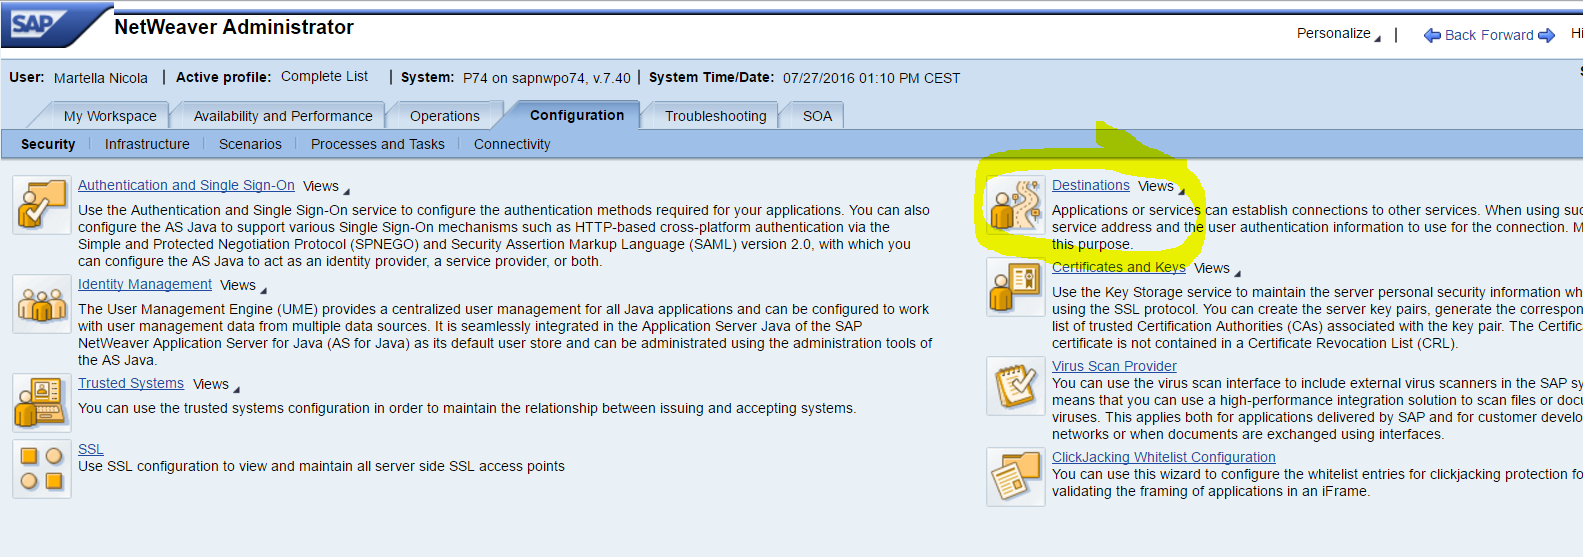The width and height of the screenshot is (1583, 557).
Task: Switch to the SOA tab
Action: pos(817,116)
